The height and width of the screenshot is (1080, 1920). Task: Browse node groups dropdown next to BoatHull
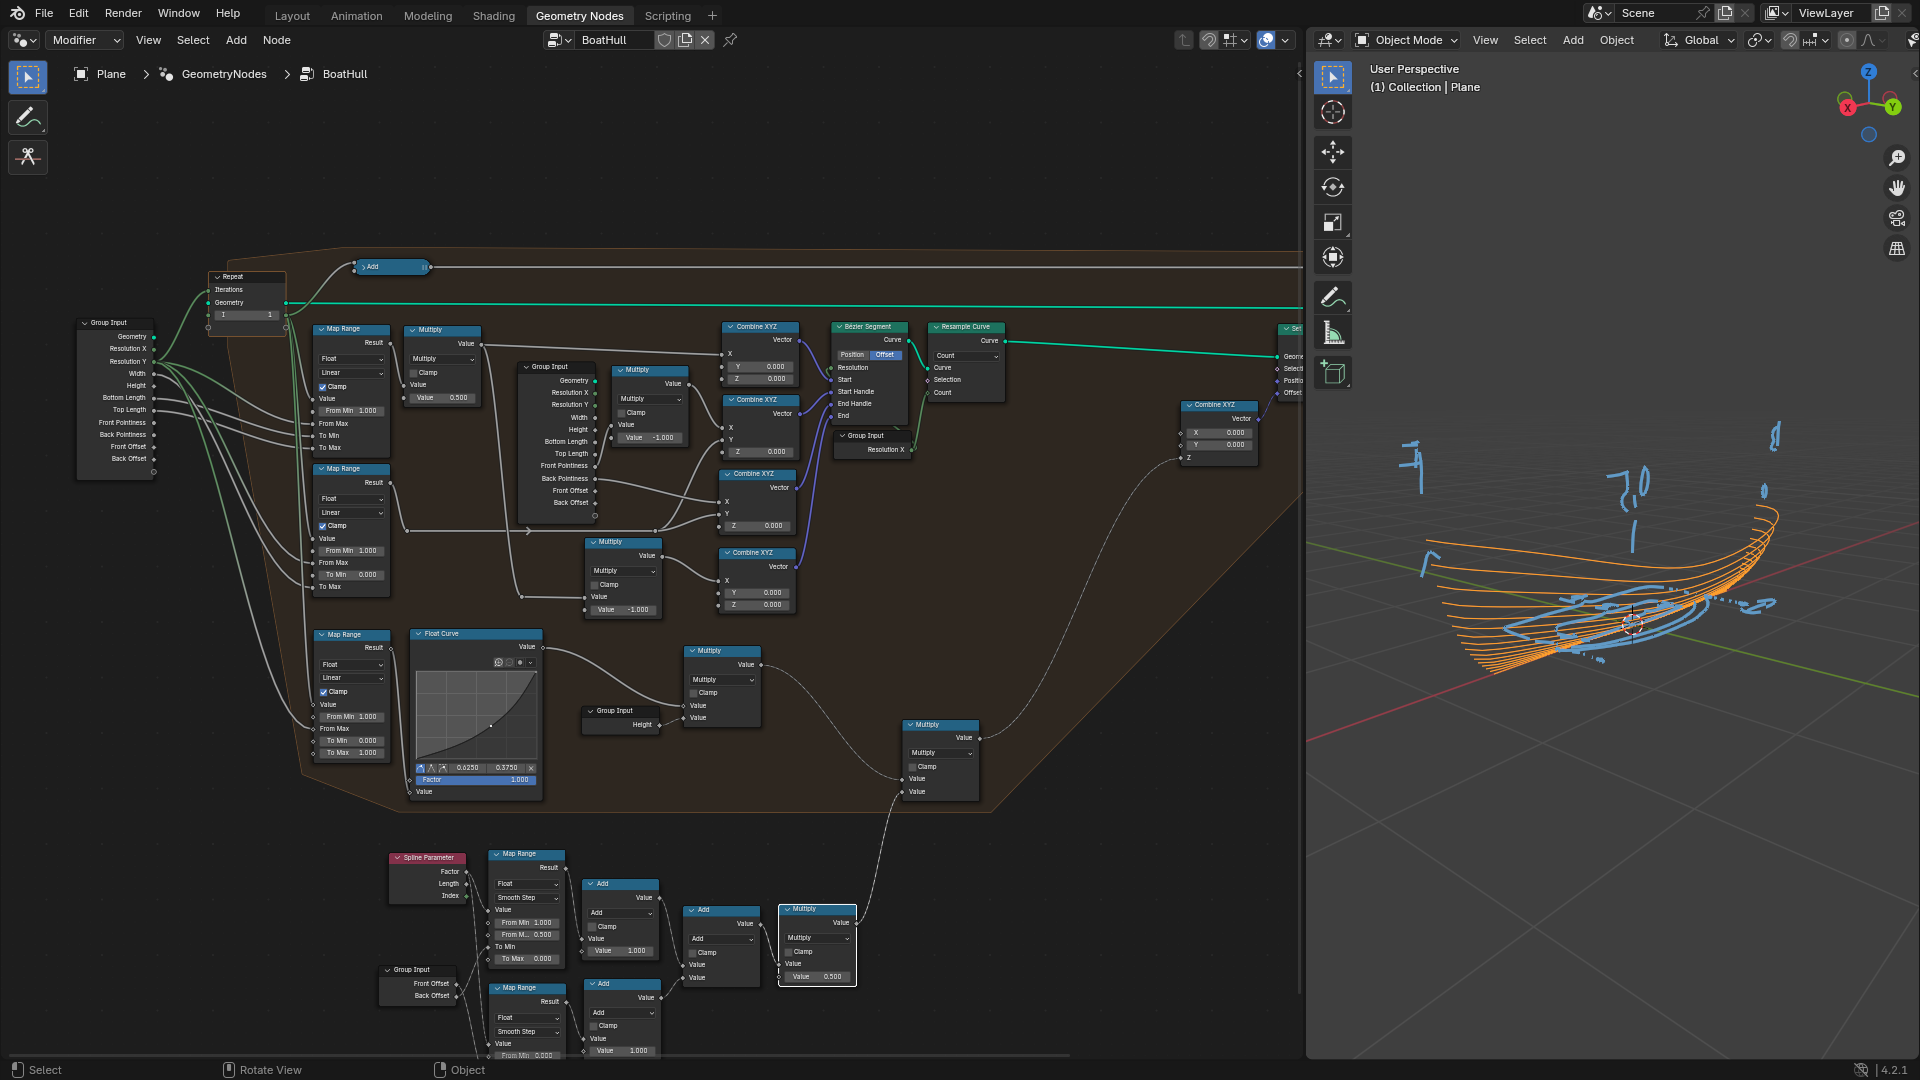click(559, 40)
